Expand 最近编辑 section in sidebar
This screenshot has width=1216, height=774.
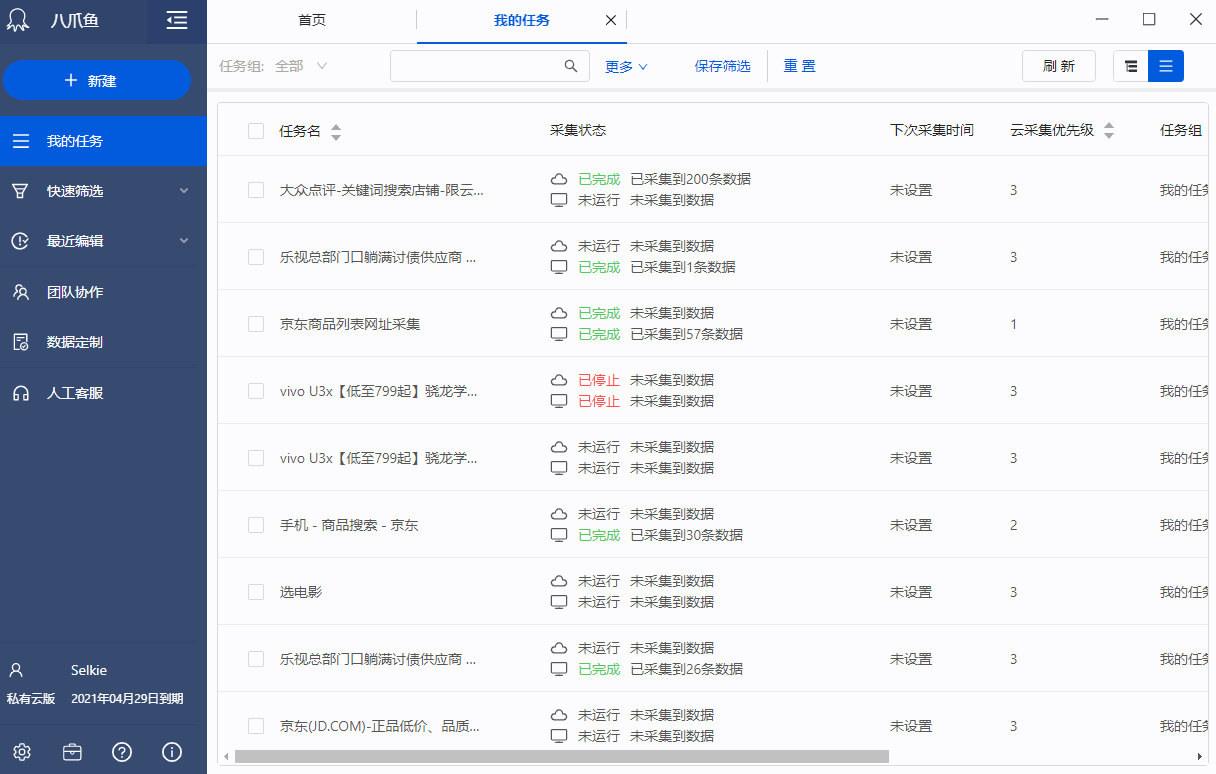184,240
